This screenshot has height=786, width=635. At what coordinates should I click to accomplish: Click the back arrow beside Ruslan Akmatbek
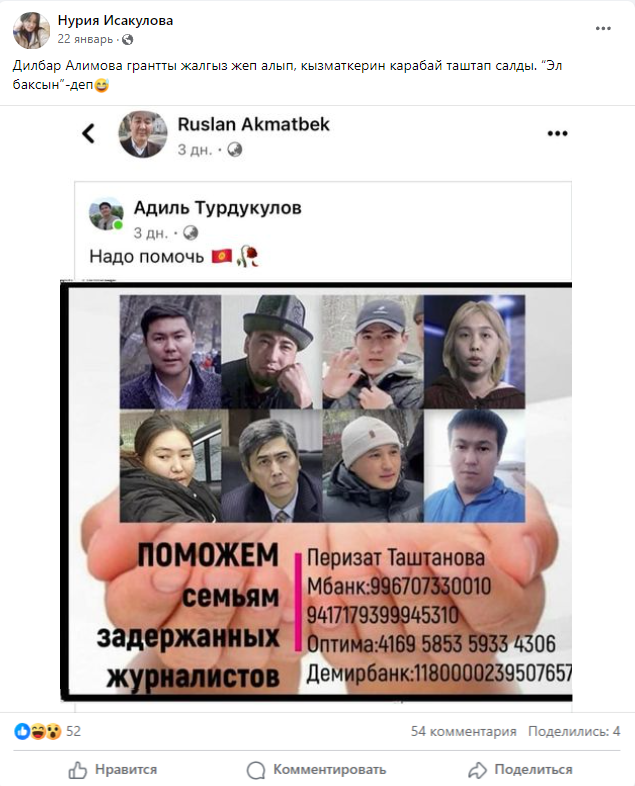pos(89,133)
